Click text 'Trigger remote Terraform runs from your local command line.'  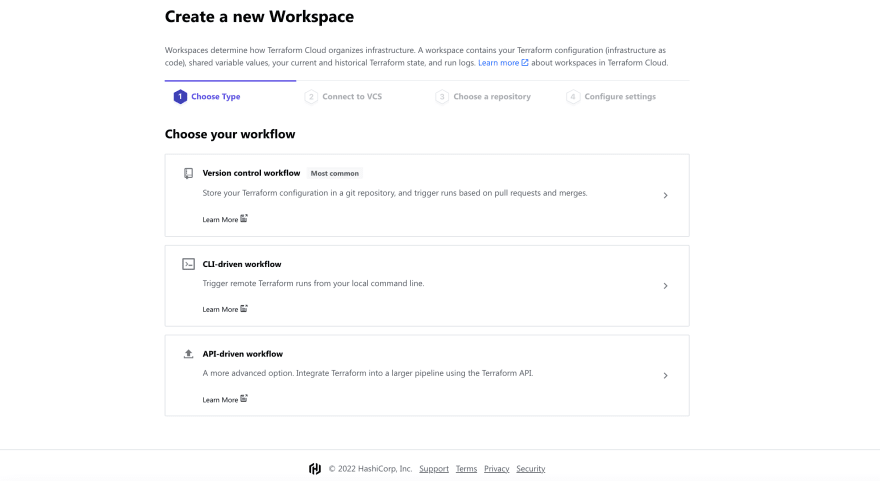[x=314, y=283]
